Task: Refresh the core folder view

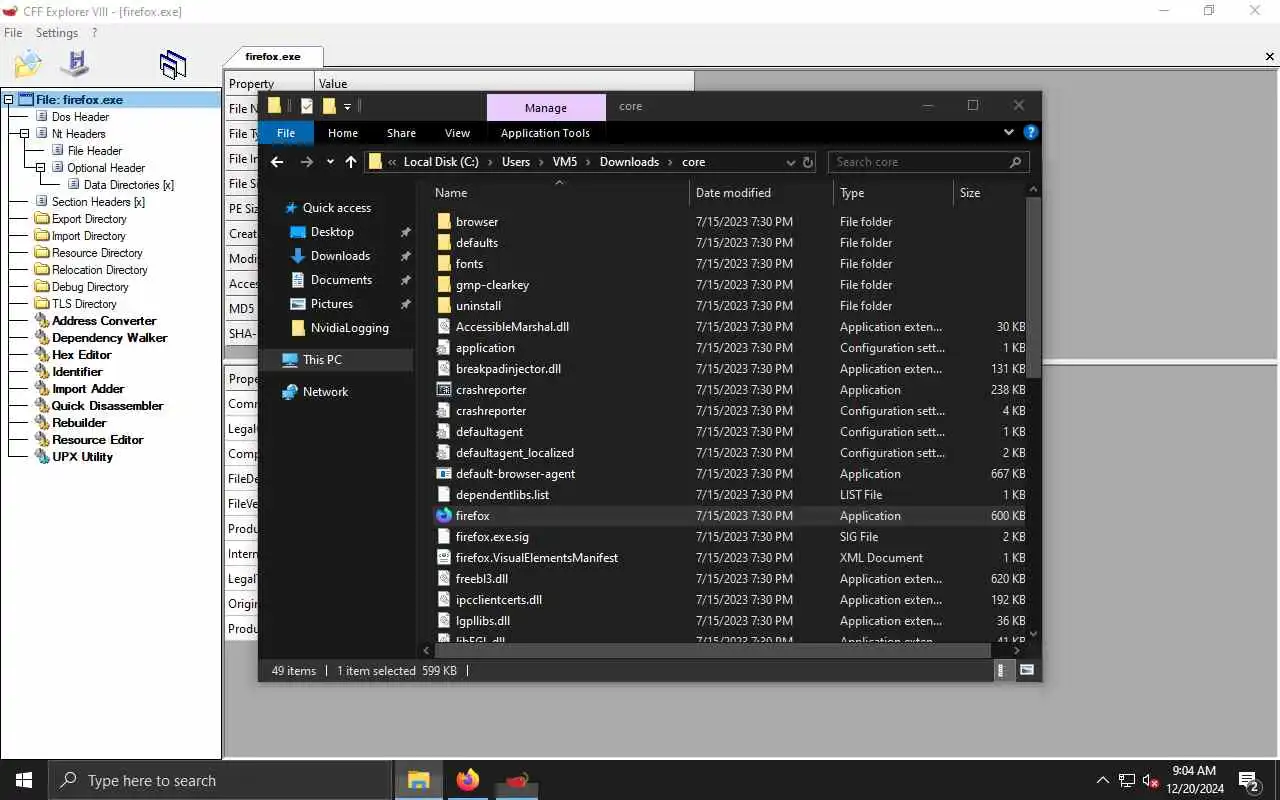Action: tap(808, 162)
